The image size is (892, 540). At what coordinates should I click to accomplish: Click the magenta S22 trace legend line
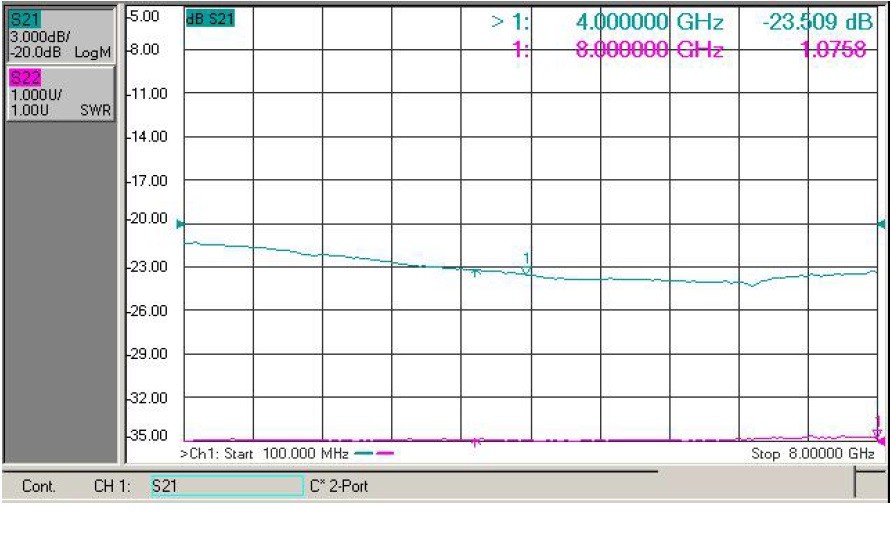385,454
